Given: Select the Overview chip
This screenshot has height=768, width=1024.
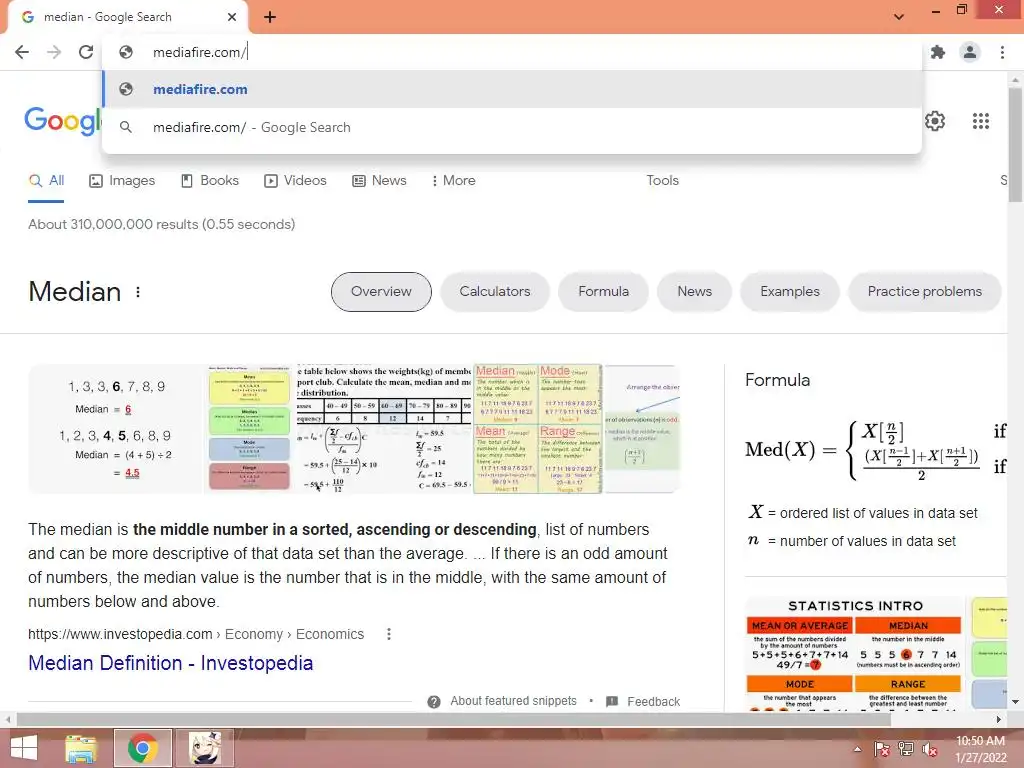Looking at the screenshot, I should pos(381,292).
